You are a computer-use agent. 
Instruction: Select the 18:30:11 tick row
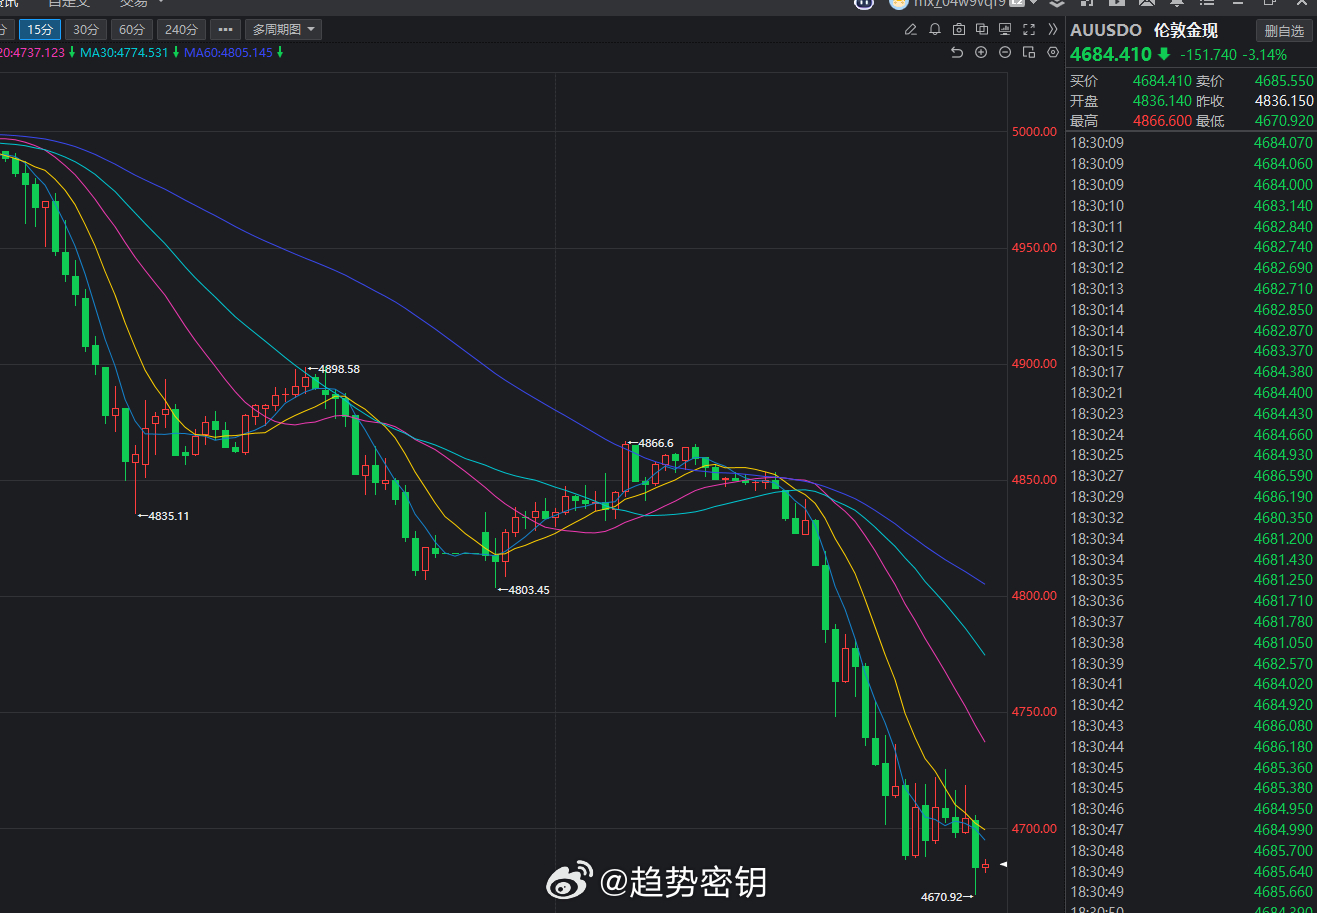coord(1192,227)
